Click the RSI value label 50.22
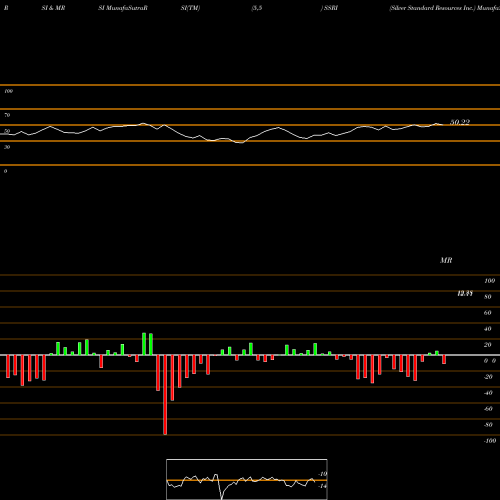This screenshot has height=500, width=500. click(460, 122)
